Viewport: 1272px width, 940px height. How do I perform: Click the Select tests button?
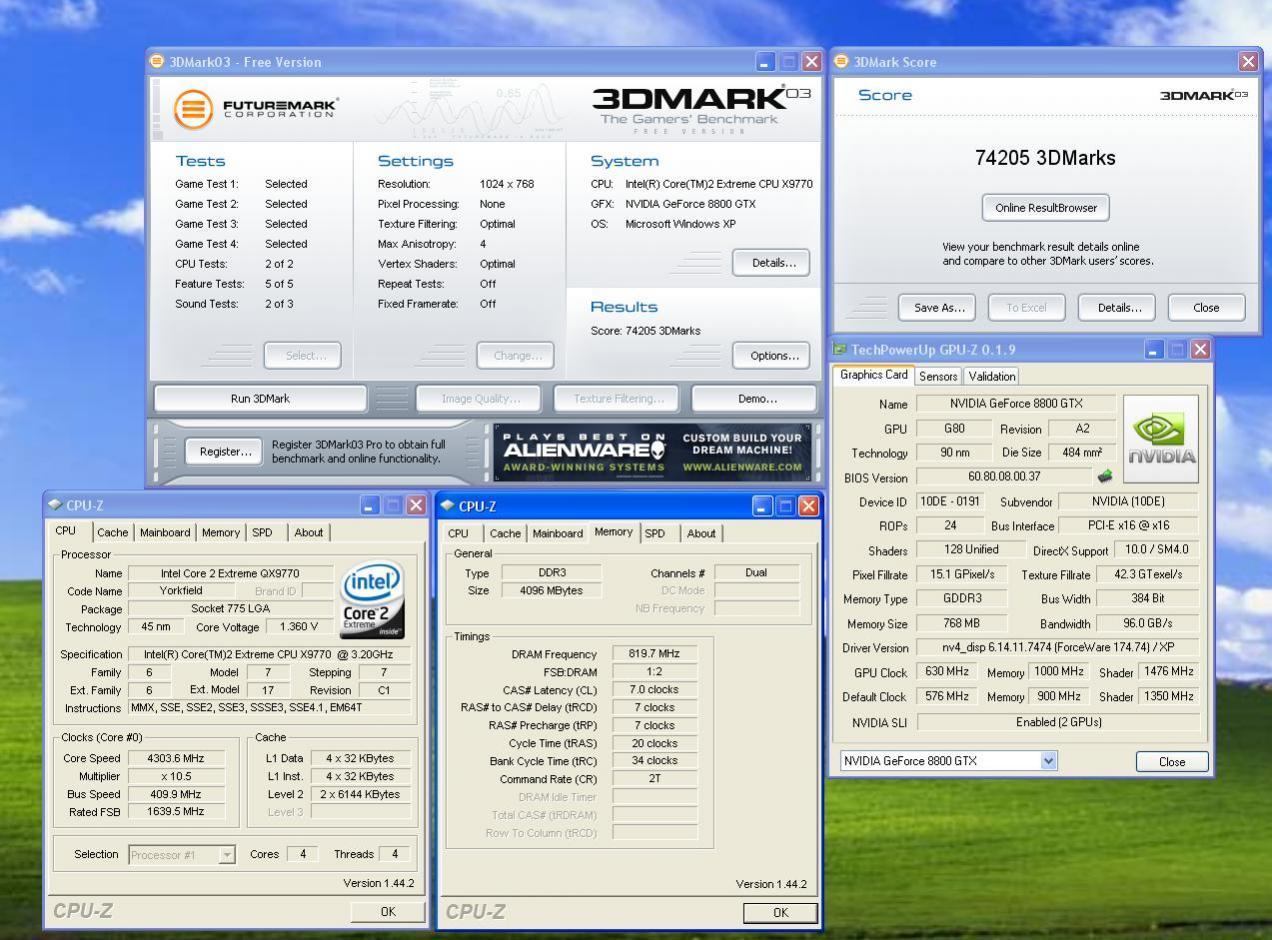(x=302, y=355)
